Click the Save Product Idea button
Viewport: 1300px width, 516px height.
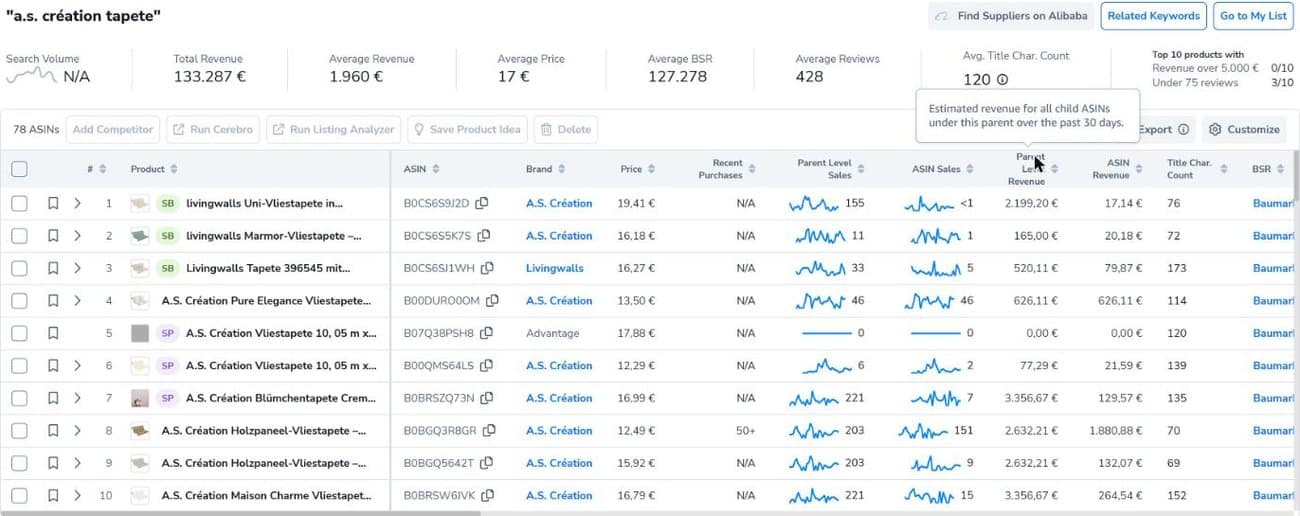click(x=466, y=129)
